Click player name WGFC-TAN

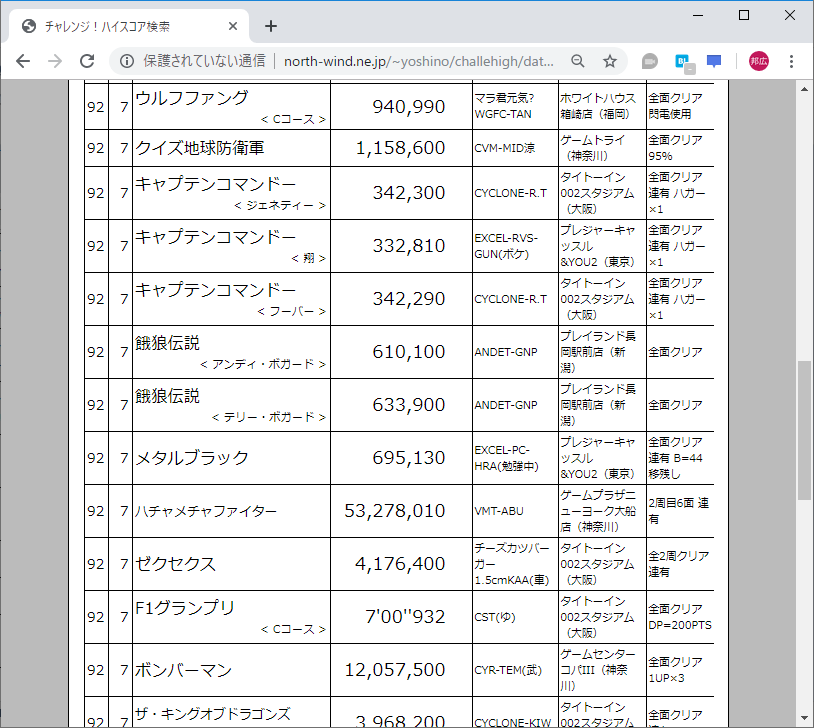click(x=503, y=114)
